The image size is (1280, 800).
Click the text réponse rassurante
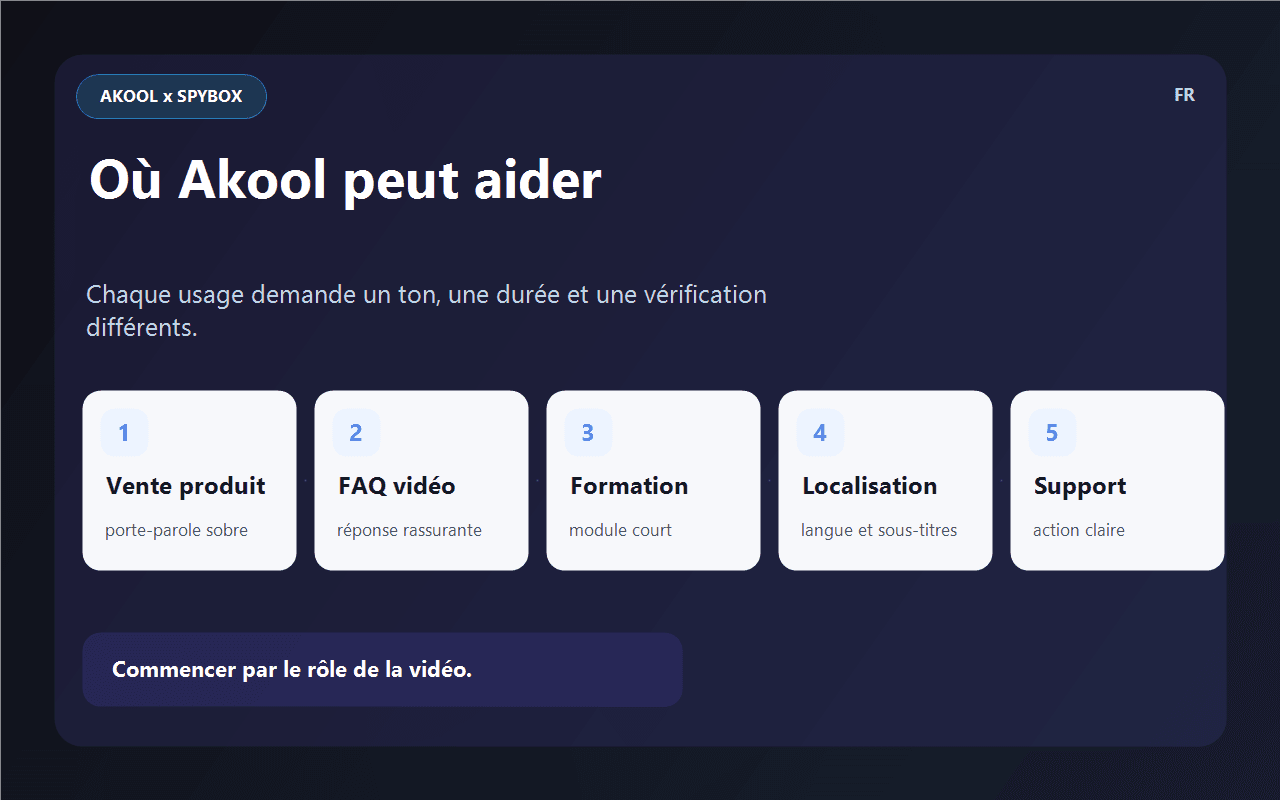[x=409, y=531]
